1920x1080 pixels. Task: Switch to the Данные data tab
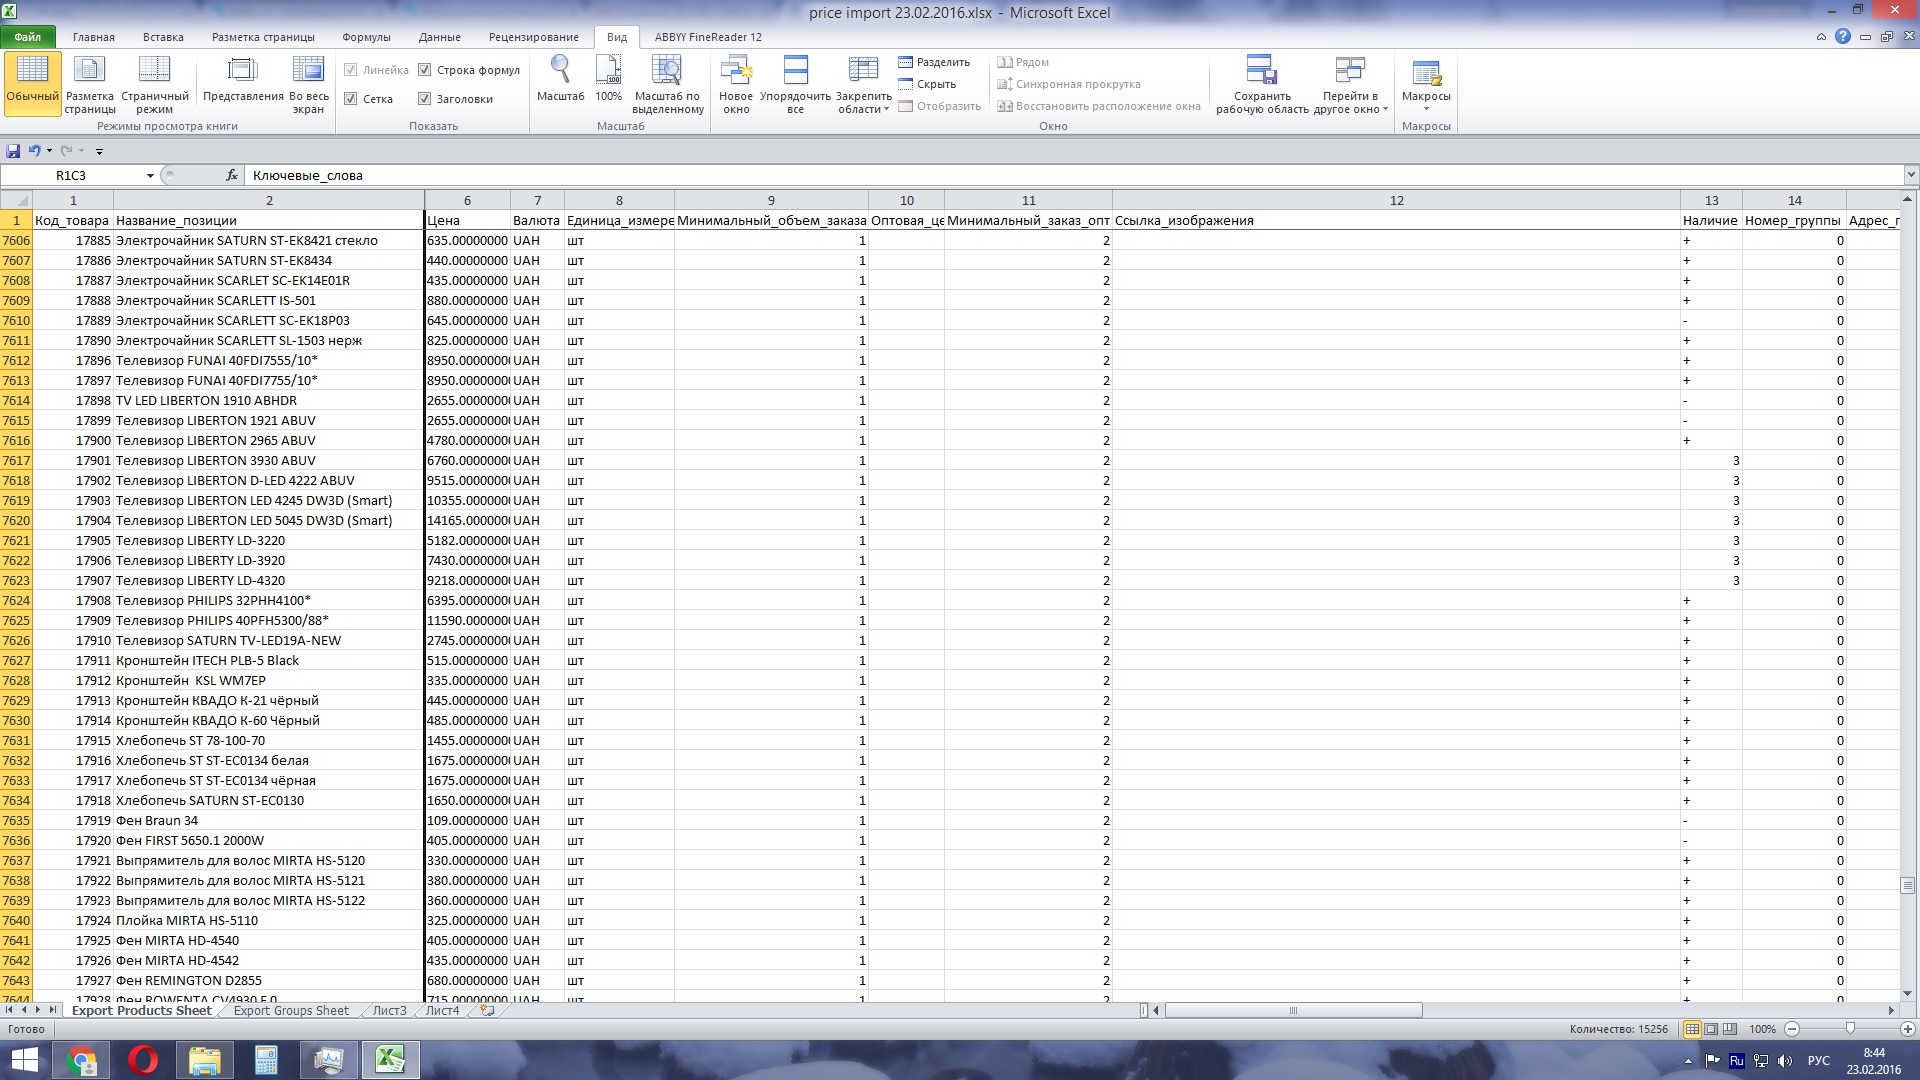pyautogui.click(x=440, y=37)
